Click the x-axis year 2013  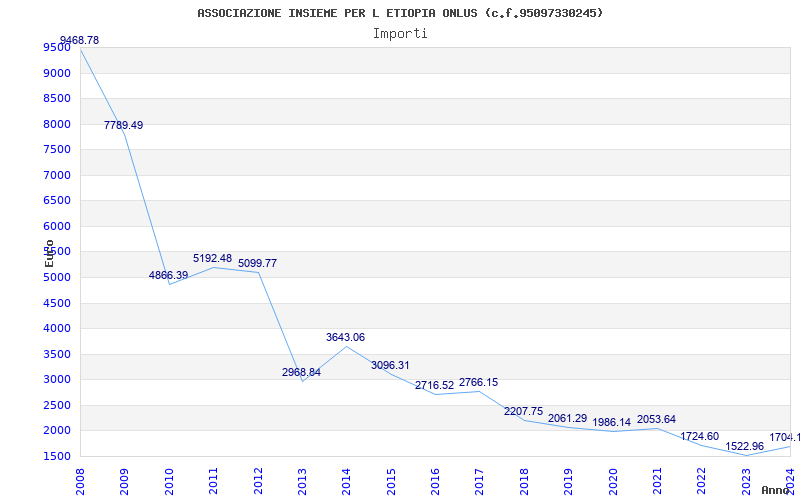point(302,482)
